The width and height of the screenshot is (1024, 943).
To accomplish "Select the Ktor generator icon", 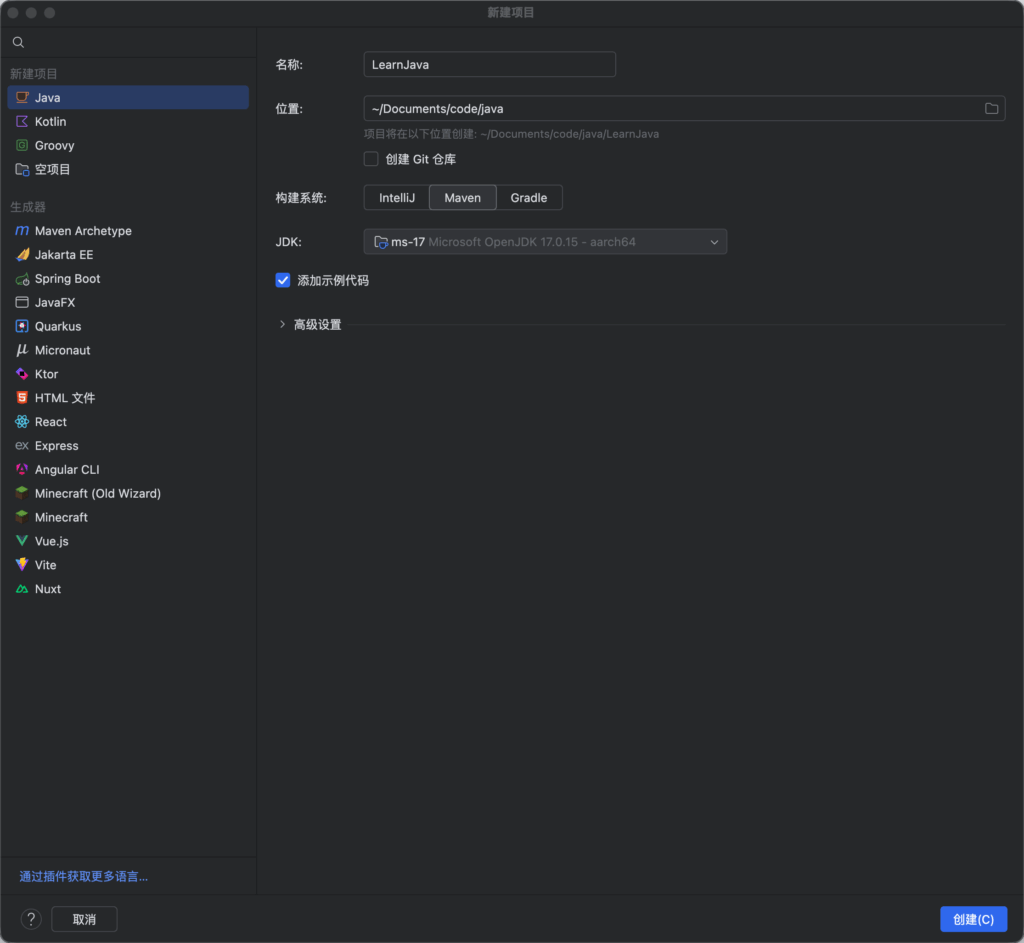I will pyautogui.click(x=22, y=374).
